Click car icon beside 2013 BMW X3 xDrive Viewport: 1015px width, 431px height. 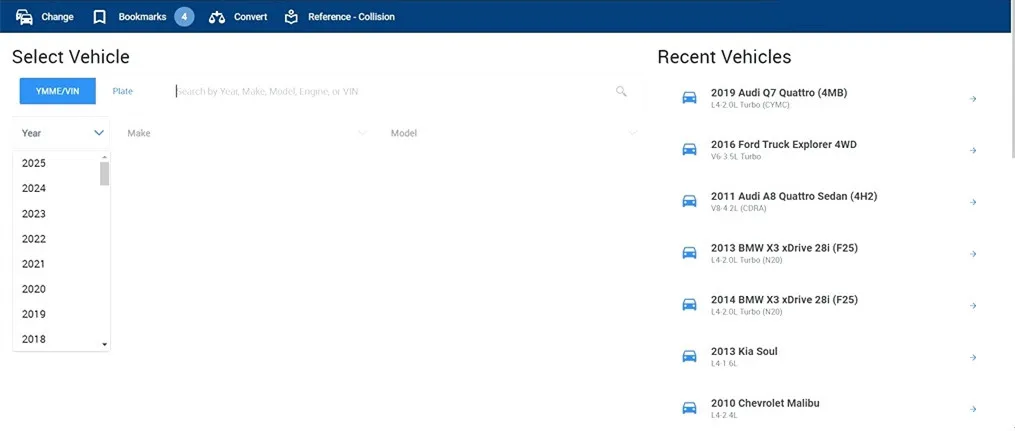click(x=689, y=253)
